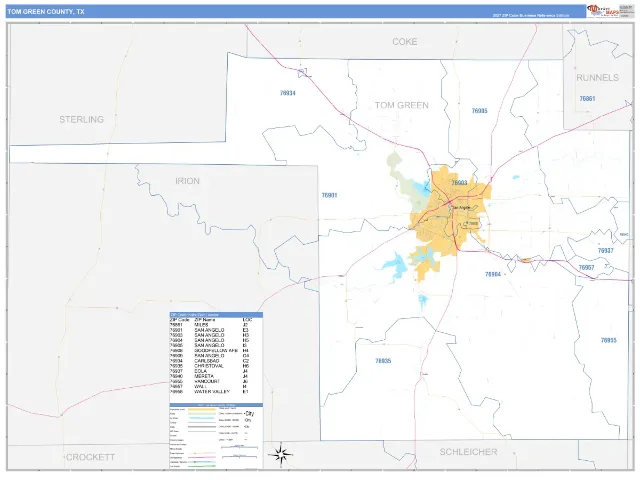Click the COKE county label
This screenshot has height=480, width=640.
pyautogui.click(x=404, y=42)
